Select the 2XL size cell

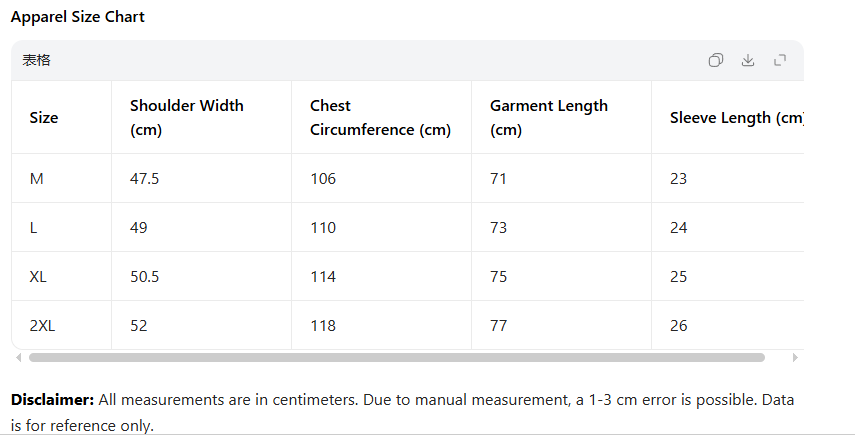click(42, 325)
